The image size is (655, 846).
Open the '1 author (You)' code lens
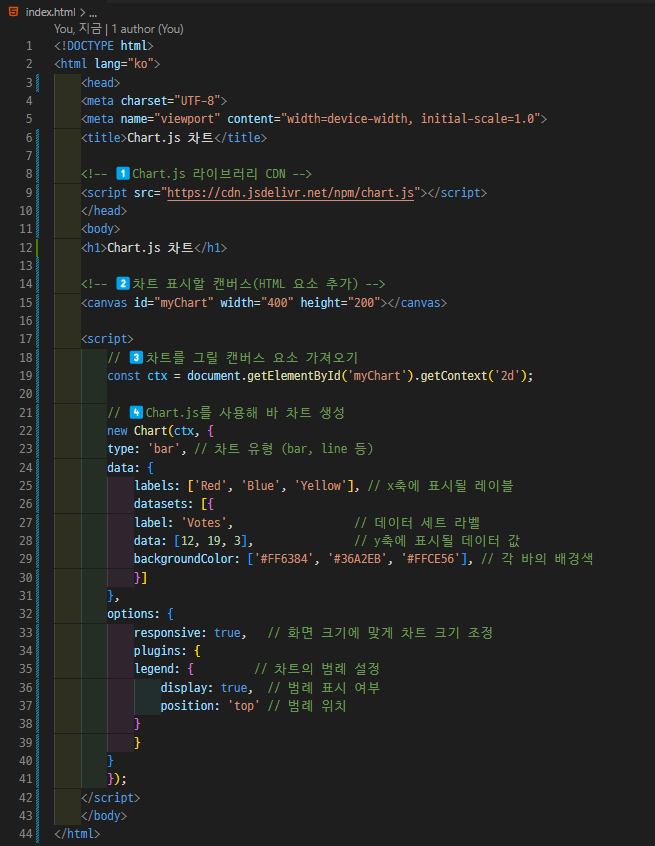(147, 29)
